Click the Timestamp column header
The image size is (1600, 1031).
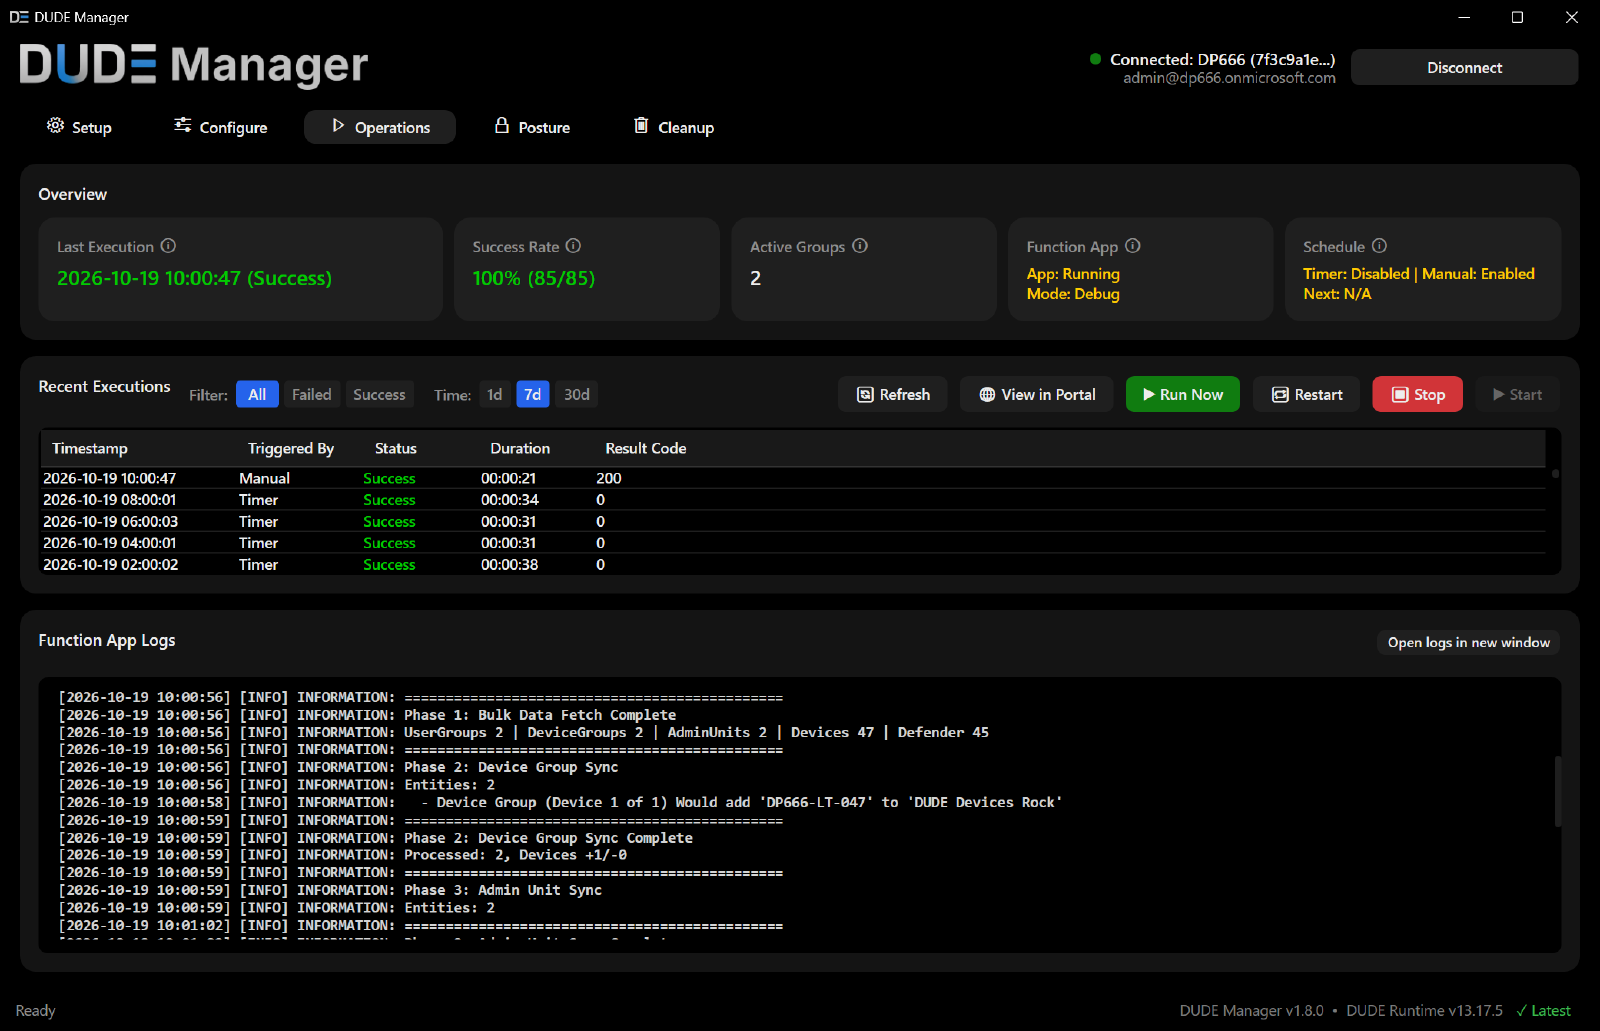click(x=90, y=448)
